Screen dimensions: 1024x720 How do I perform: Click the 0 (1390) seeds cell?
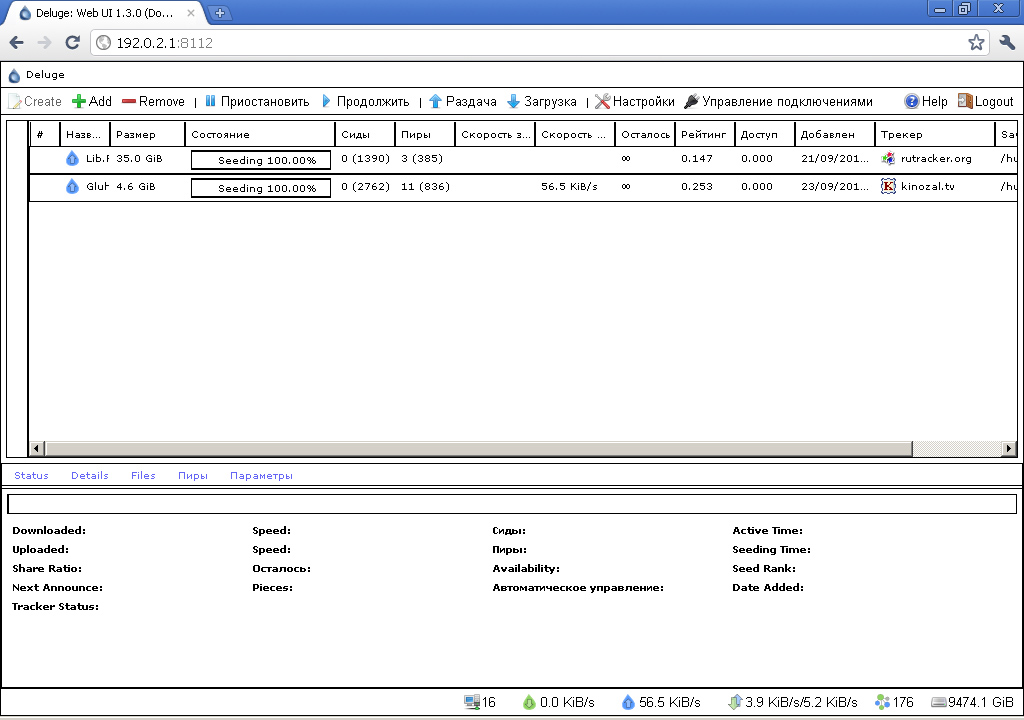pos(365,158)
